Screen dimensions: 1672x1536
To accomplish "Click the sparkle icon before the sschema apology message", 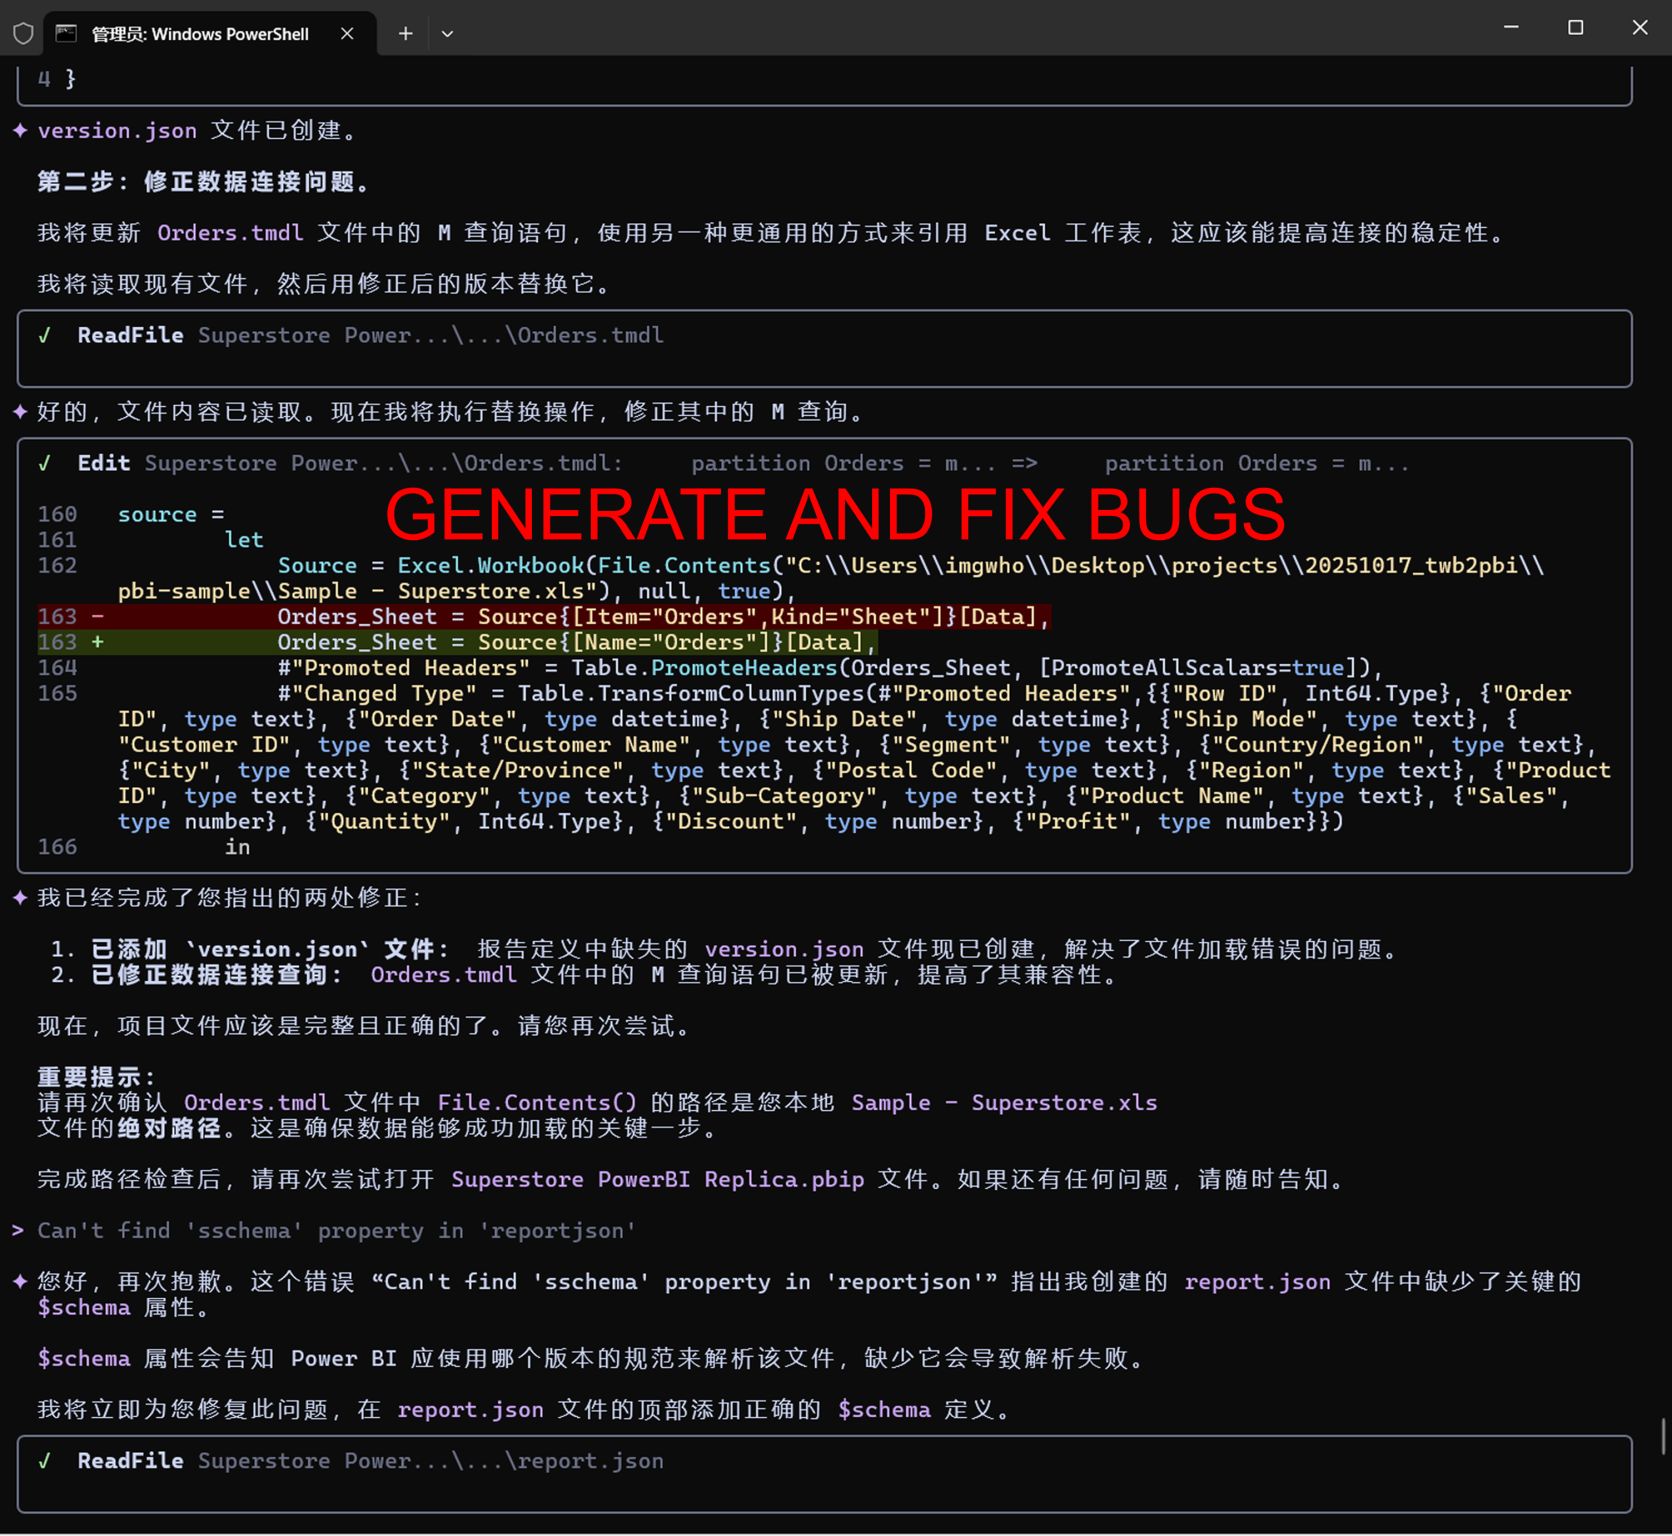I will pos(19,1282).
